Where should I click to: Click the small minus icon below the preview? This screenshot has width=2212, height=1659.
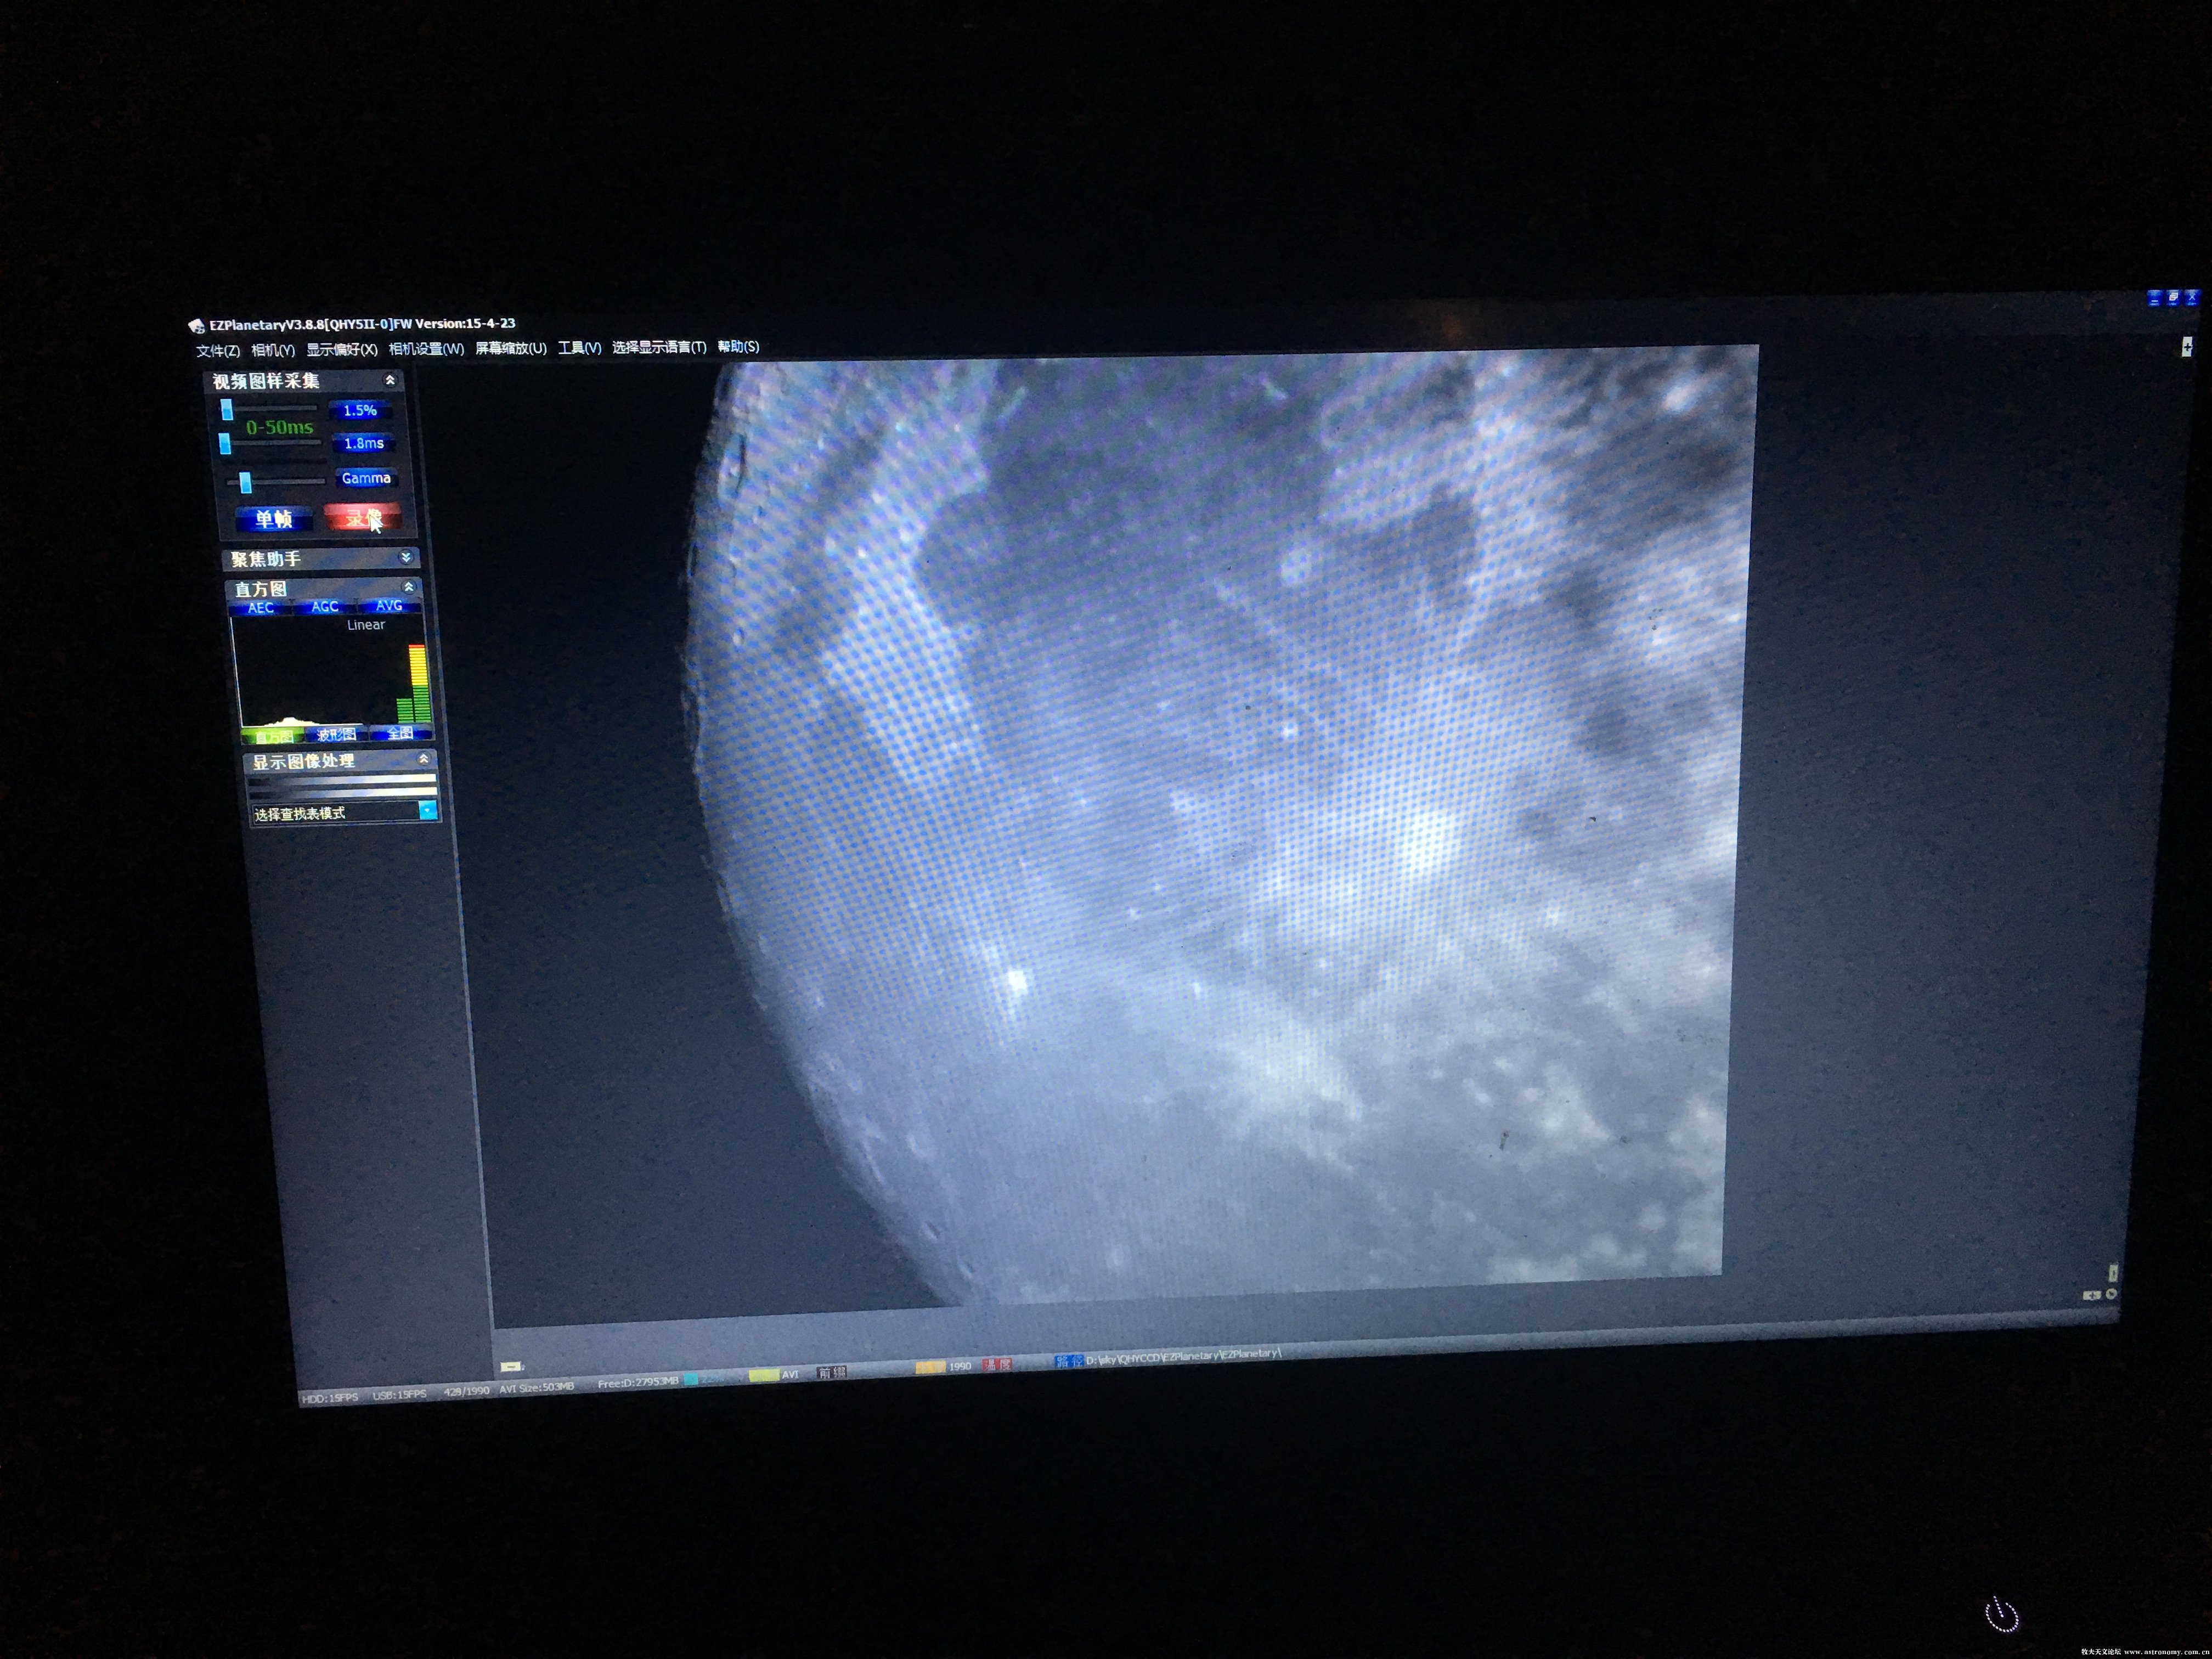pos(511,1366)
